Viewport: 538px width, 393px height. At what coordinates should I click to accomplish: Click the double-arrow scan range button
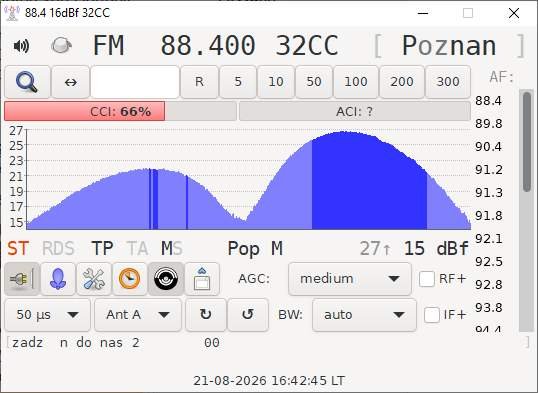[71, 82]
